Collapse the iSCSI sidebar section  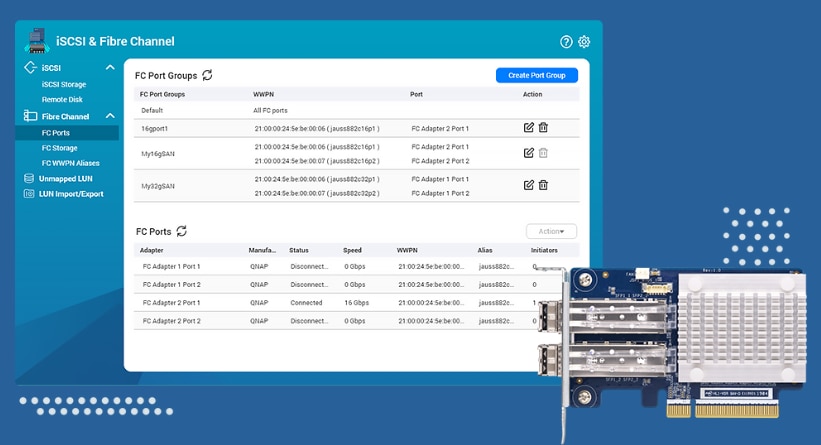pyautogui.click(x=110, y=68)
